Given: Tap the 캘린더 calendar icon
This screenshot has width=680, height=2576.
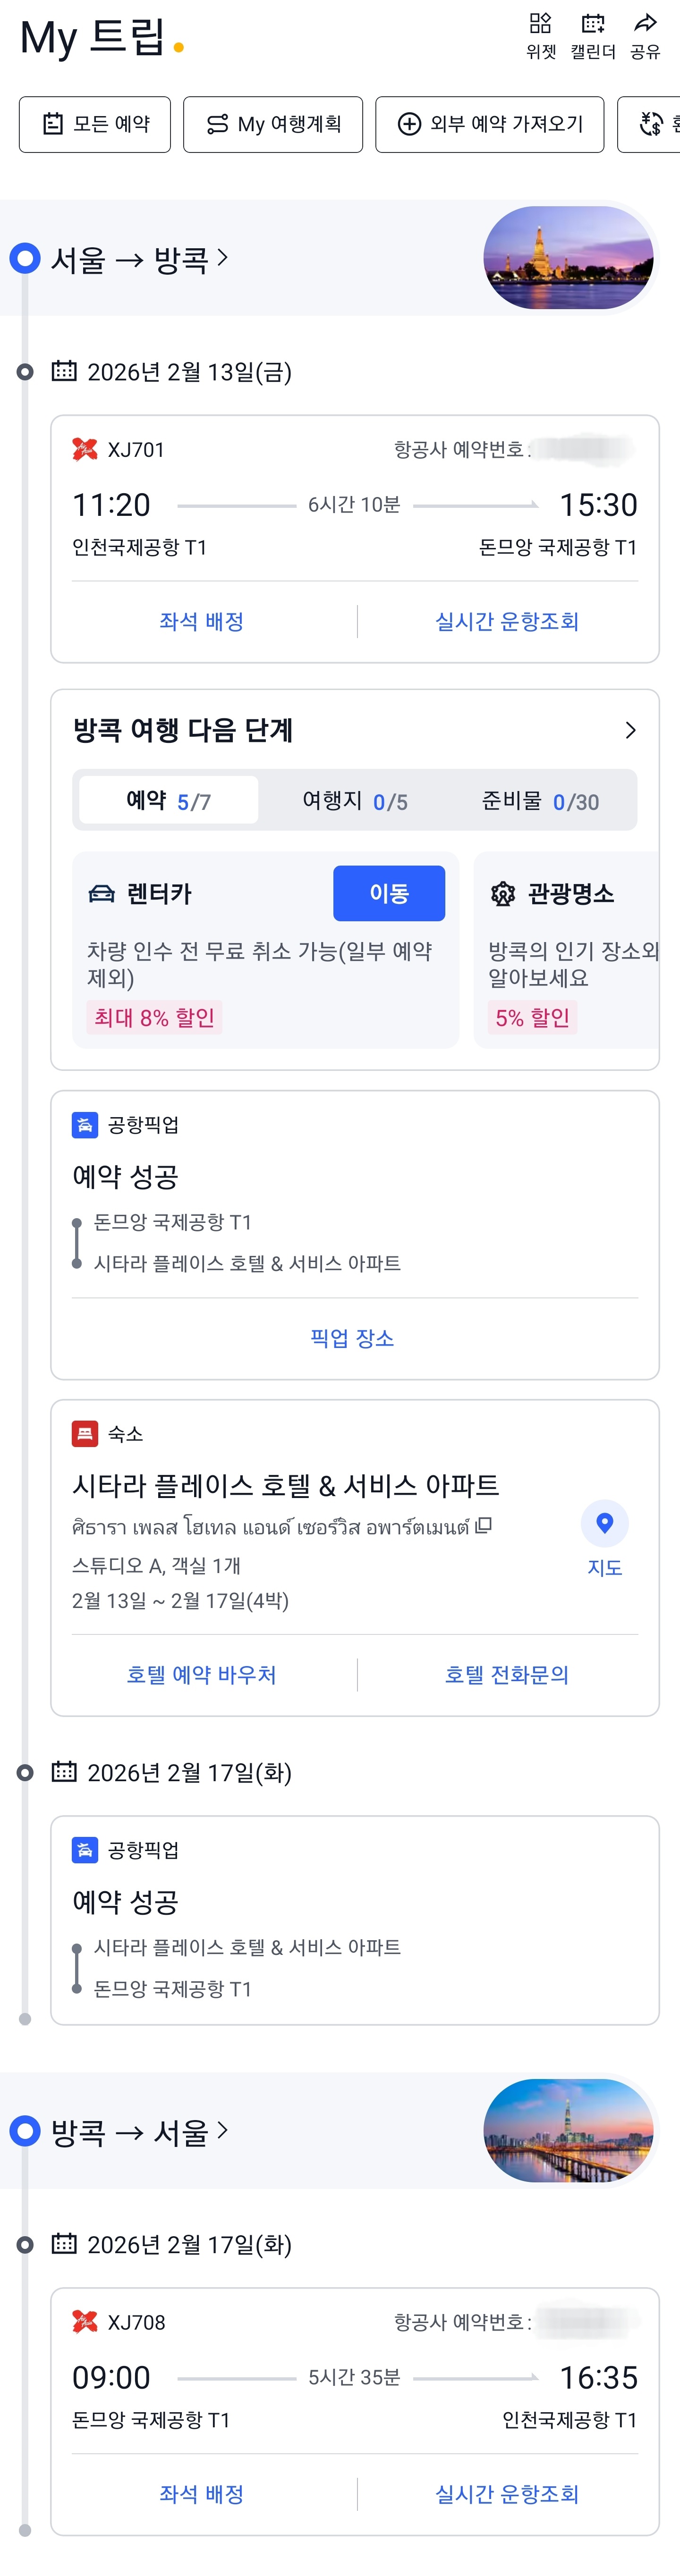Looking at the screenshot, I should tap(593, 24).
